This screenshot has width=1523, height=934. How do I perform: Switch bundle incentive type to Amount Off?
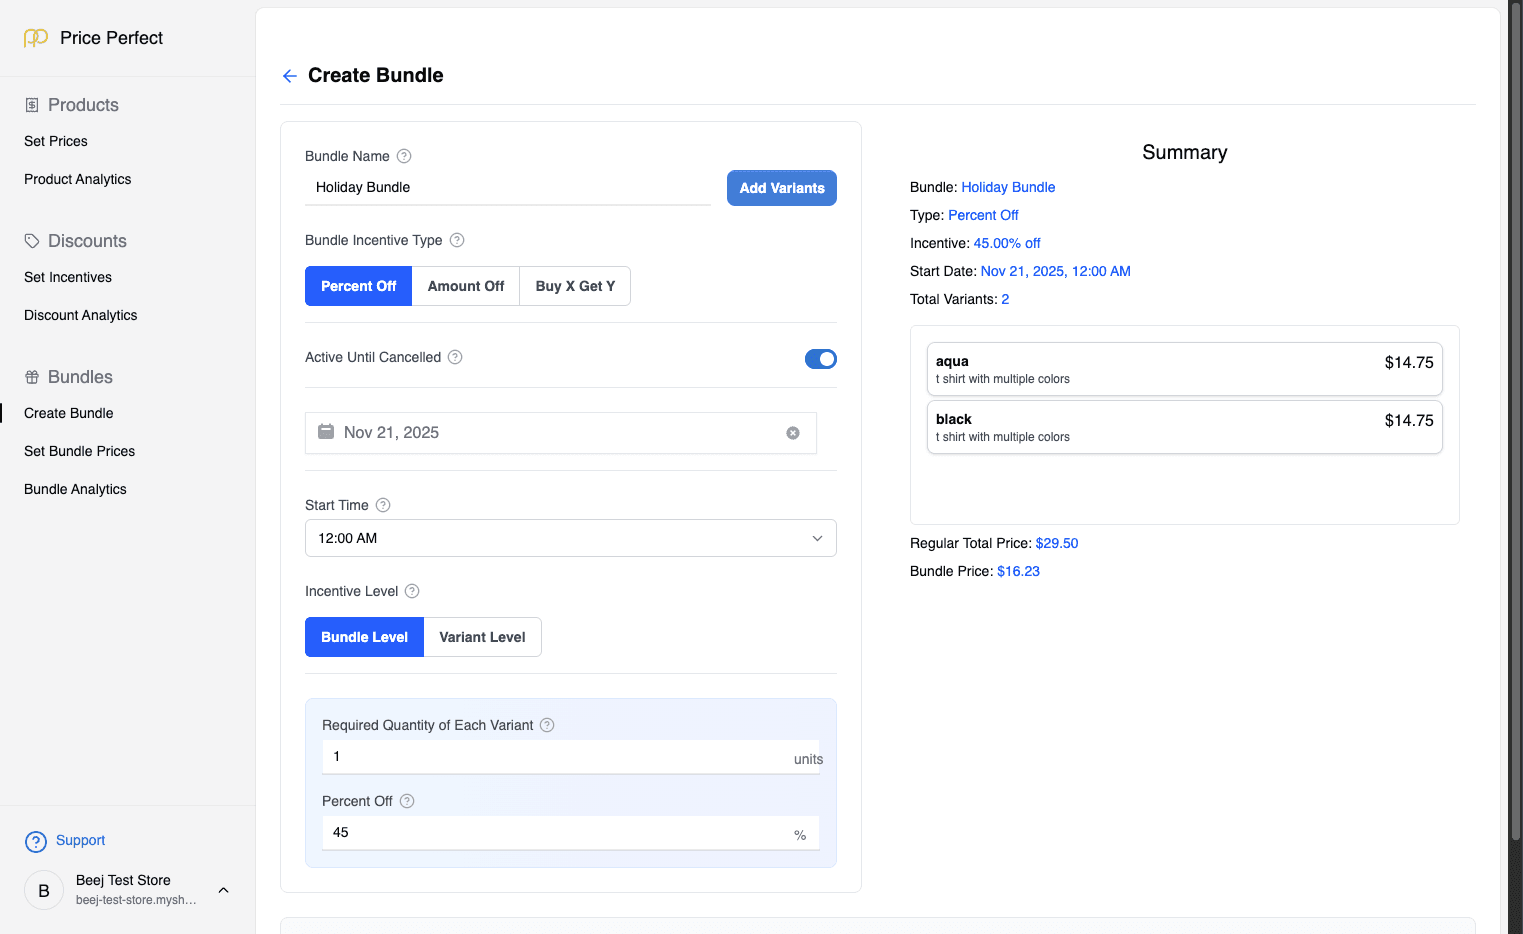(x=465, y=286)
